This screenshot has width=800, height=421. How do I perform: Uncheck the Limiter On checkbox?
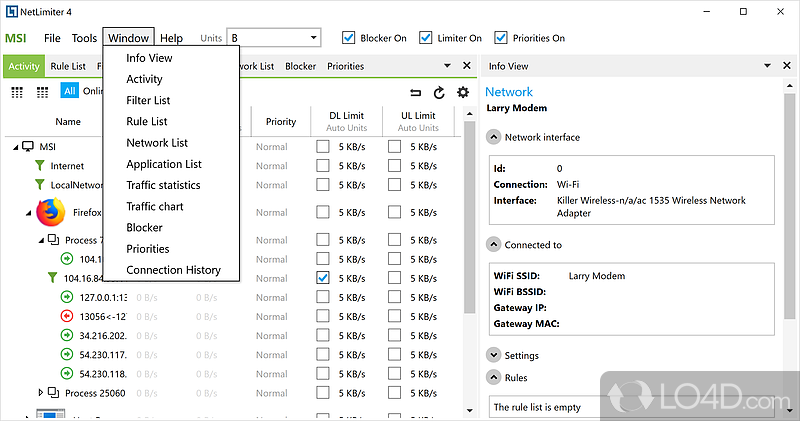[x=426, y=38]
